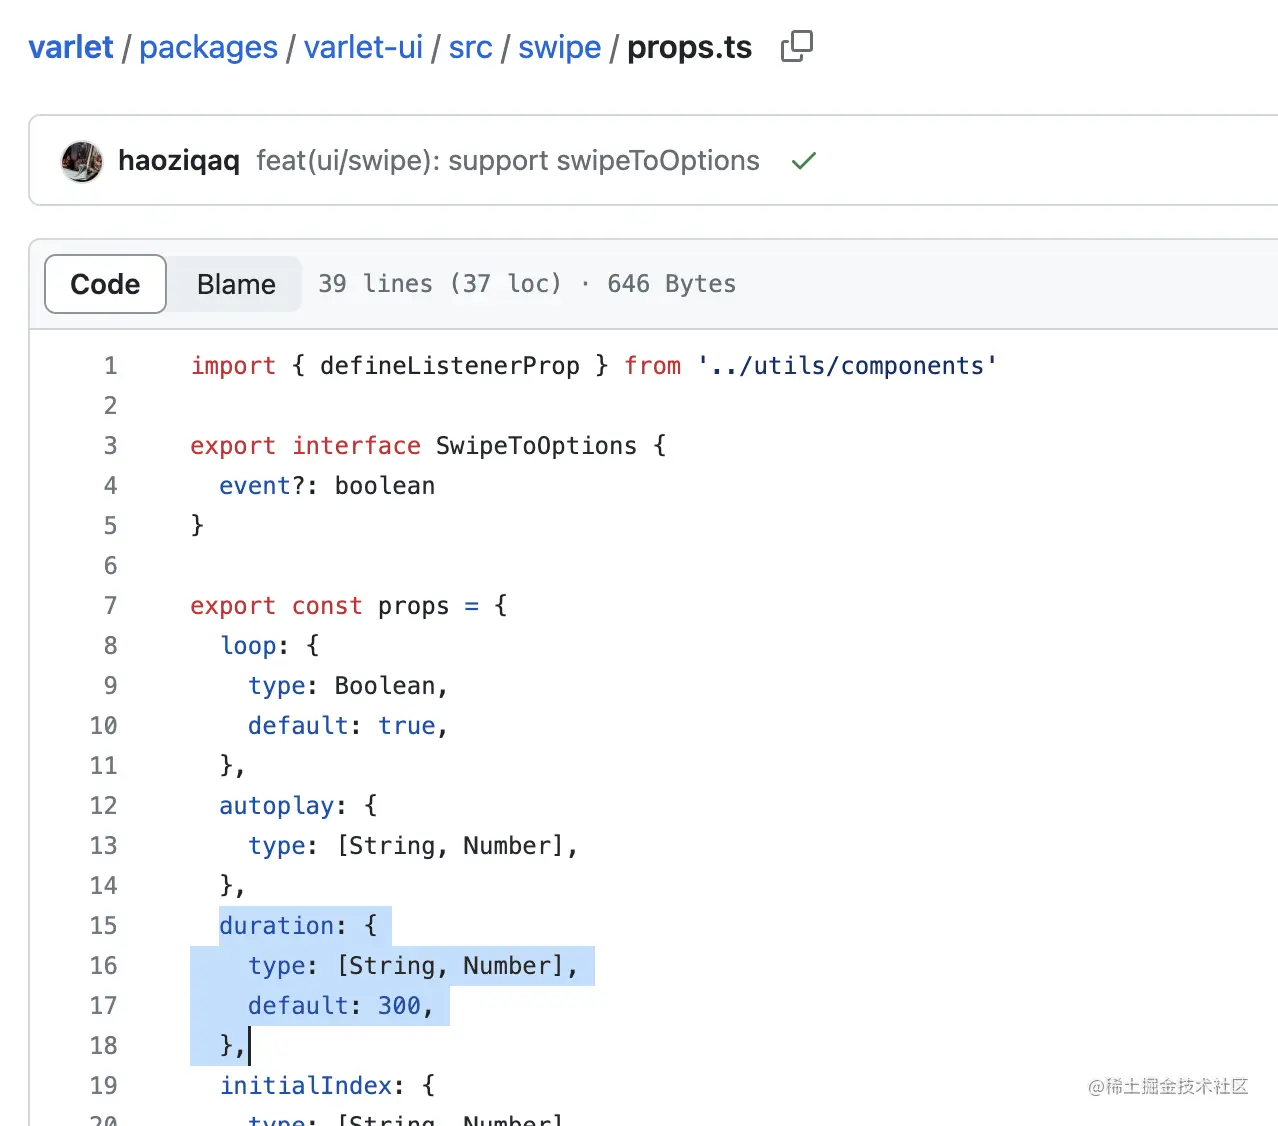Click the defineListenerProp identifier

tap(449, 366)
